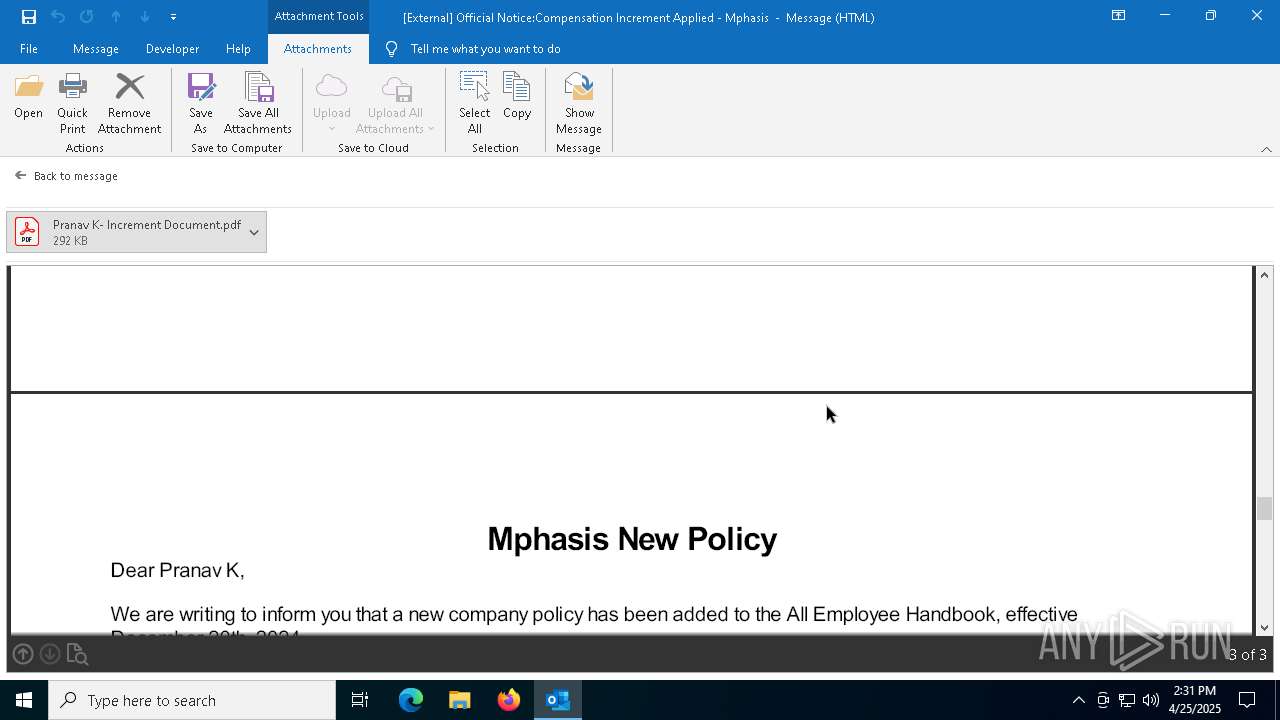Select All attachments
This screenshot has width=1280, height=720.
[474, 104]
